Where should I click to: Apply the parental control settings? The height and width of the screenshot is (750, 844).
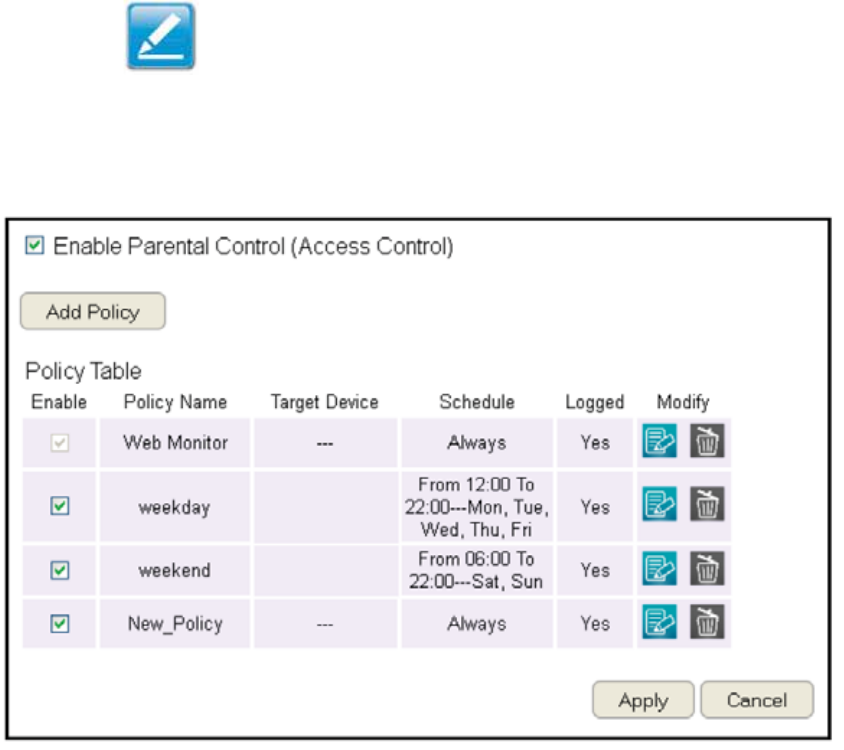(643, 700)
